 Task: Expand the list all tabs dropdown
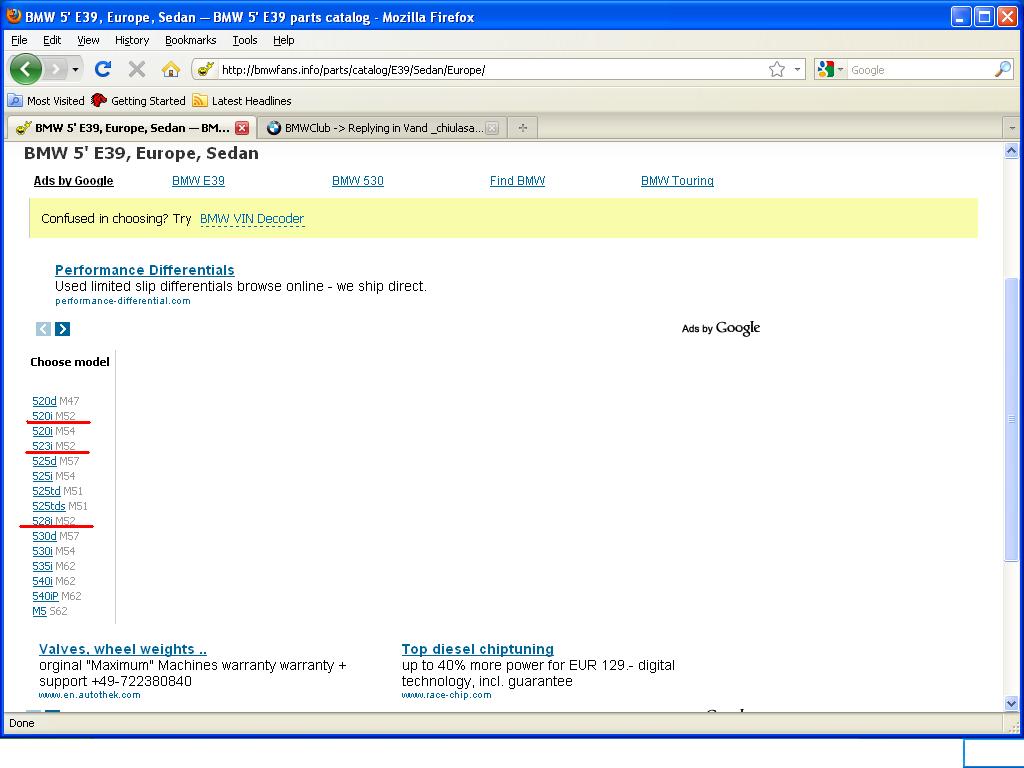pos(1011,128)
